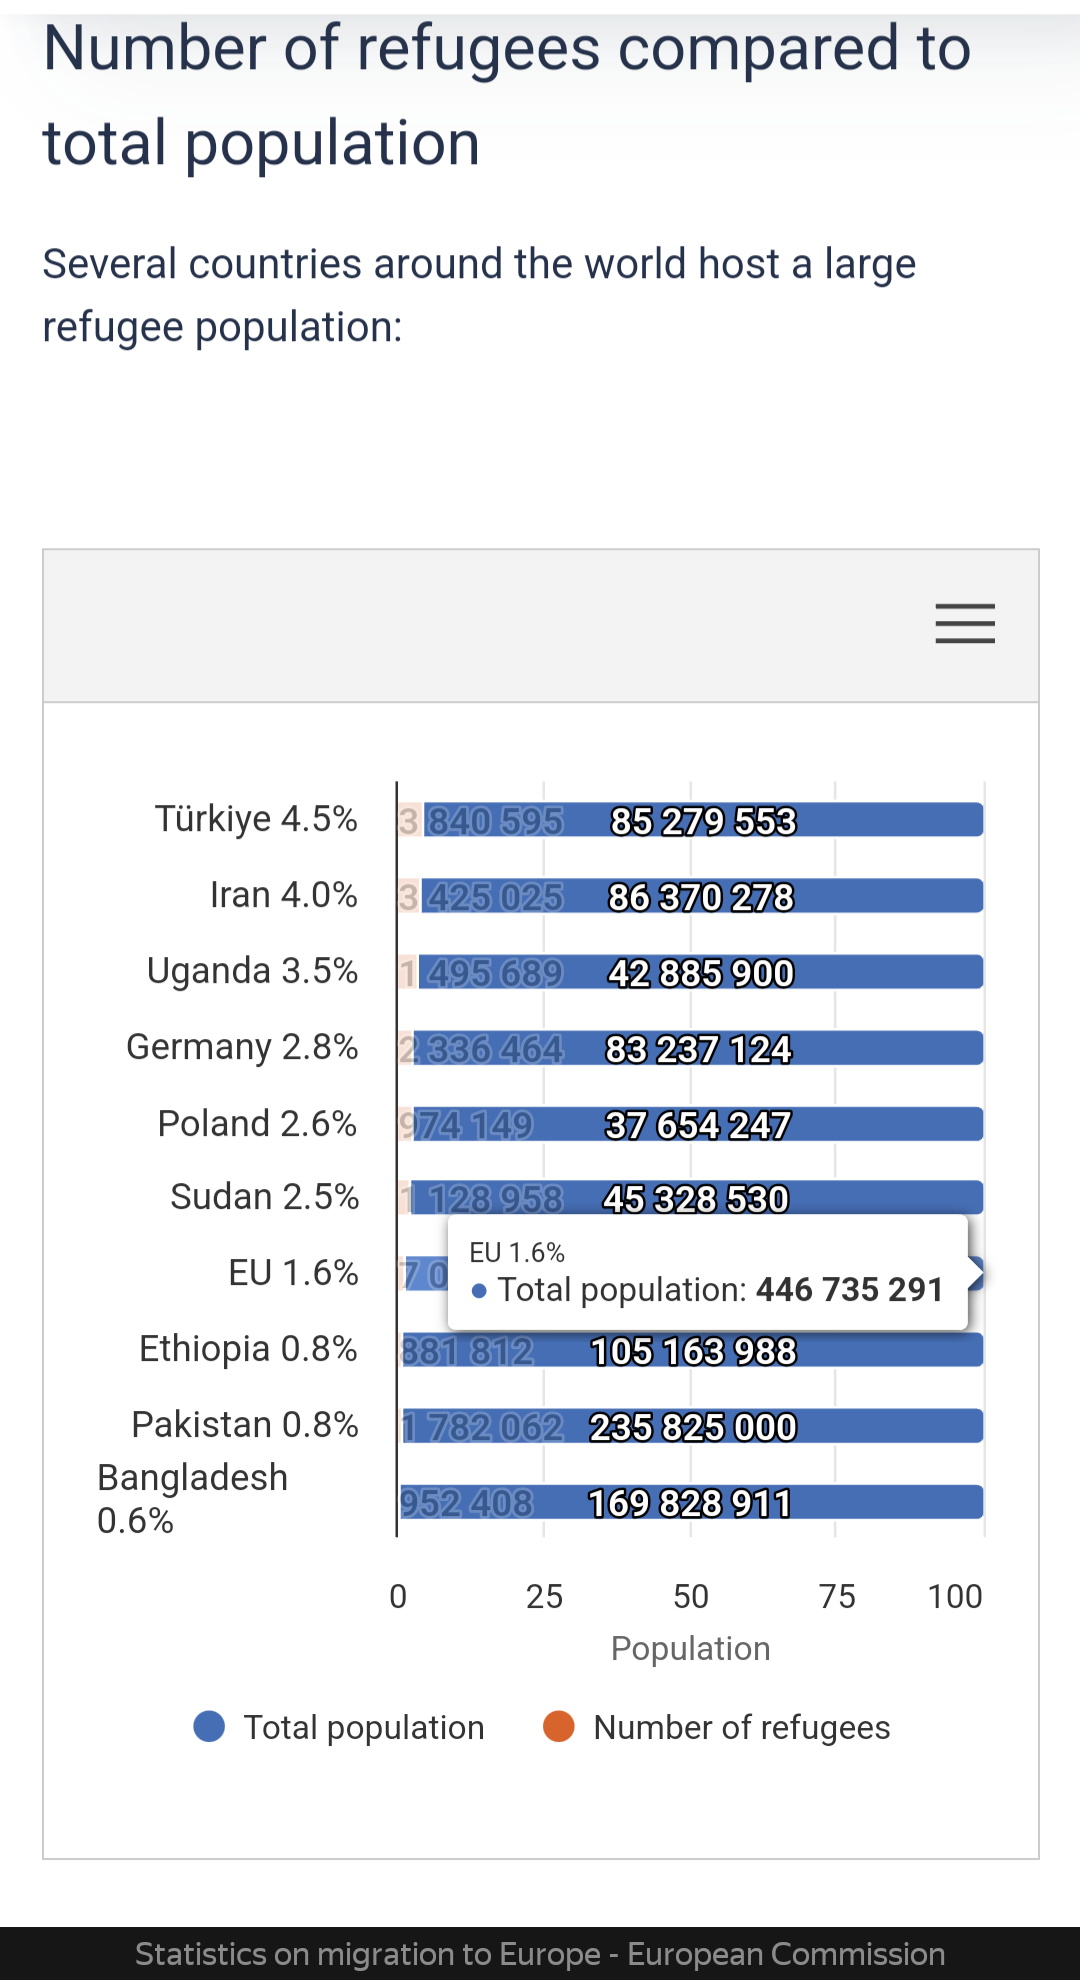This screenshot has width=1080, height=1980.
Task: Toggle Number of refugees legend series
Action: point(740,1727)
